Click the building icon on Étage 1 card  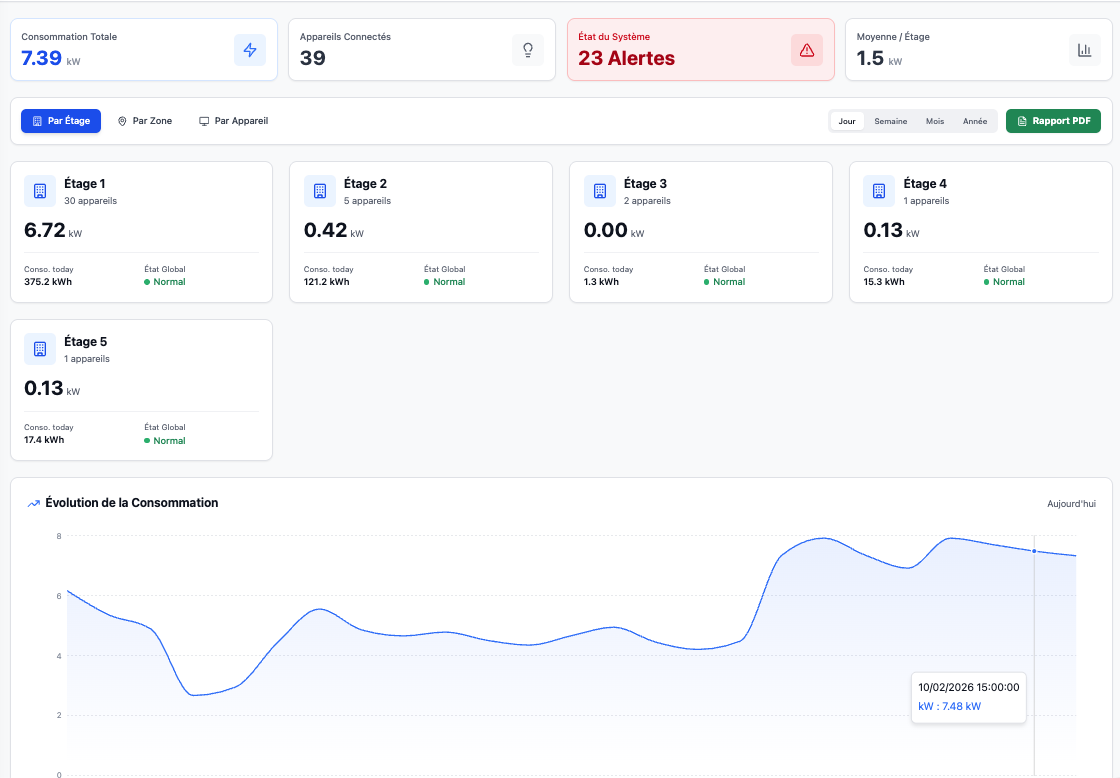click(x=40, y=191)
